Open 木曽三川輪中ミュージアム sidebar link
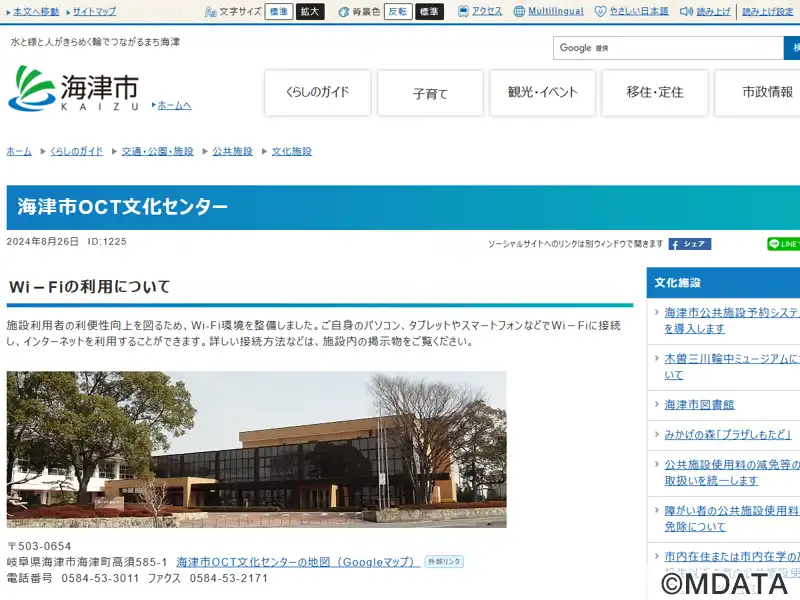Image resolution: width=800 pixels, height=600 pixels. (x=732, y=367)
